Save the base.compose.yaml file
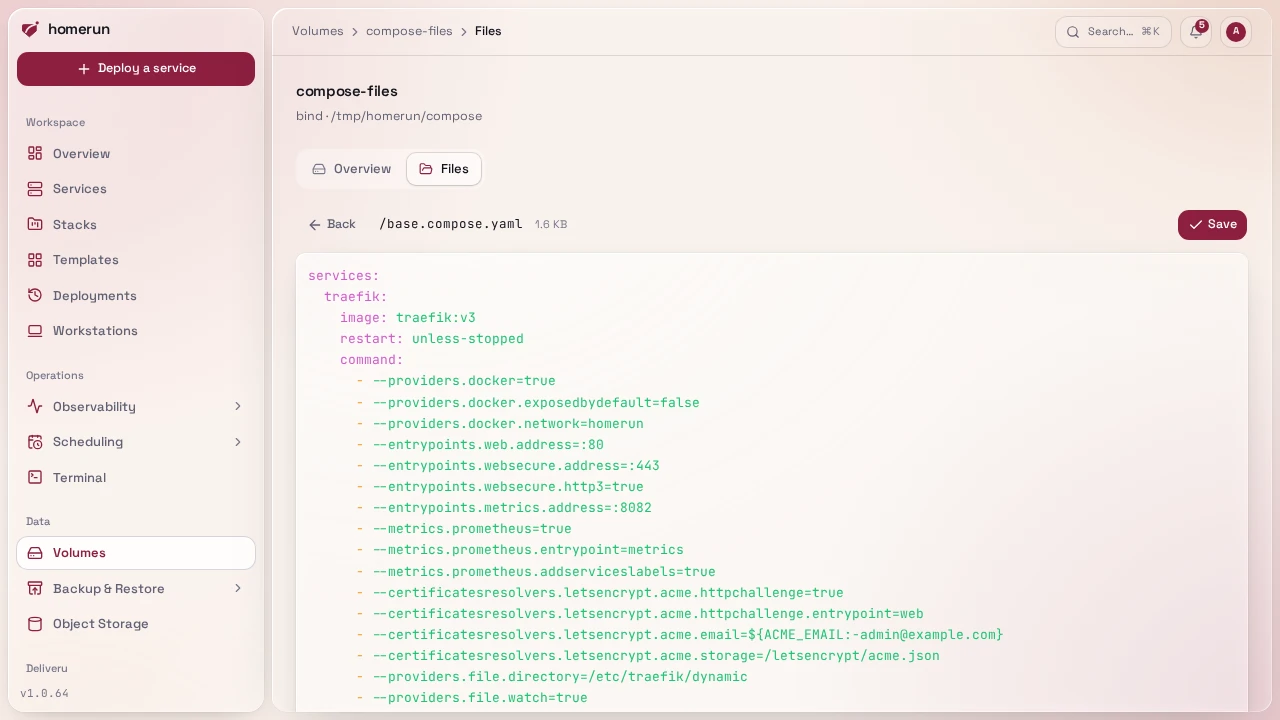Viewport: 1280px width, 720px height. click(x=1212, y=225)
